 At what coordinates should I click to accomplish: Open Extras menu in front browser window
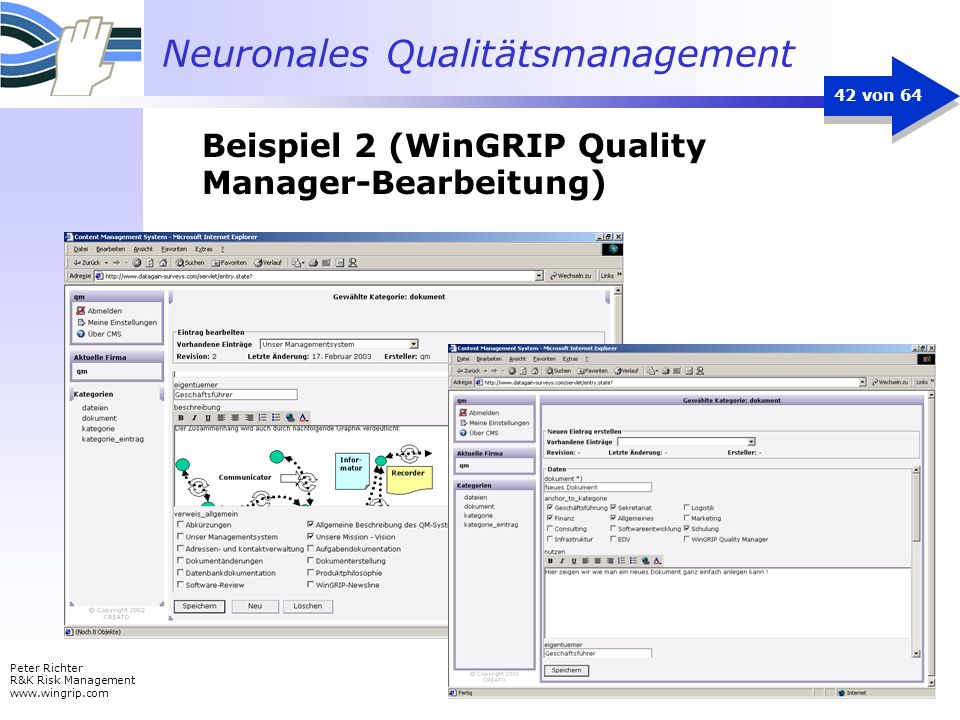tap(570, 359)
